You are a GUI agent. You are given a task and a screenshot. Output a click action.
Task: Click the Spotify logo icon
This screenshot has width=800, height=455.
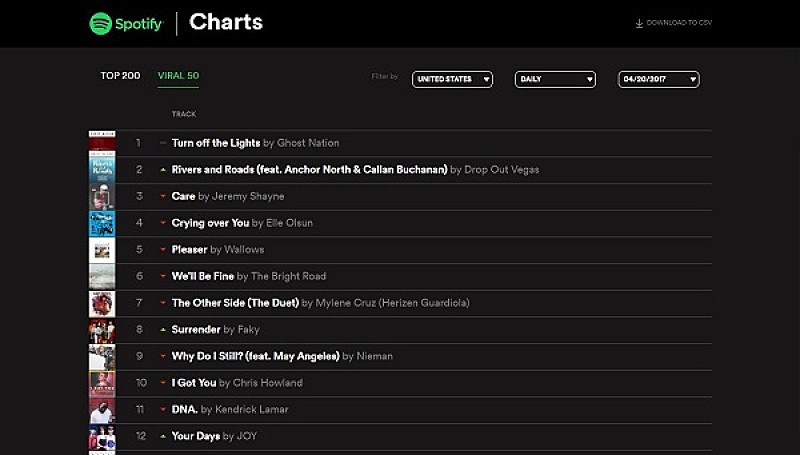tap(101, 23)
